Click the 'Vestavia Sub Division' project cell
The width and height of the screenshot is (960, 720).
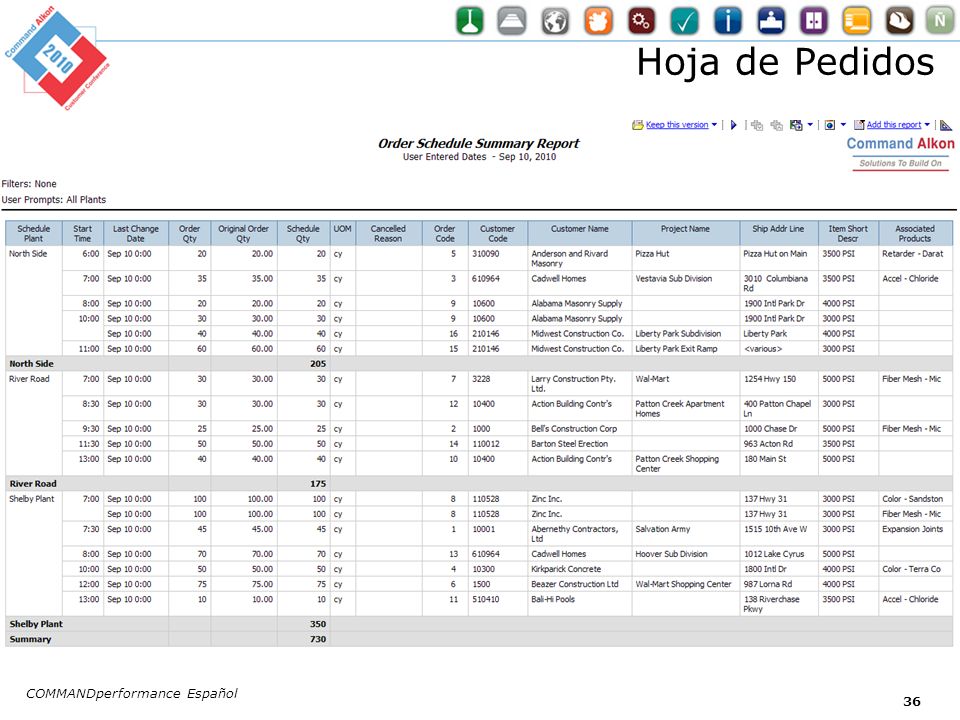(685, 283)
